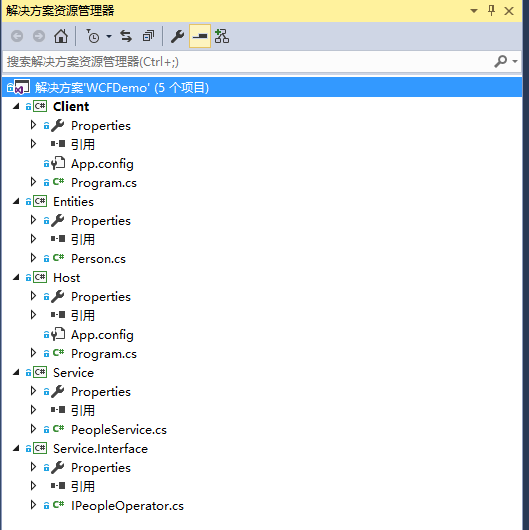
Task: Select the WCFDemo solution node
Action: point(262,88)
